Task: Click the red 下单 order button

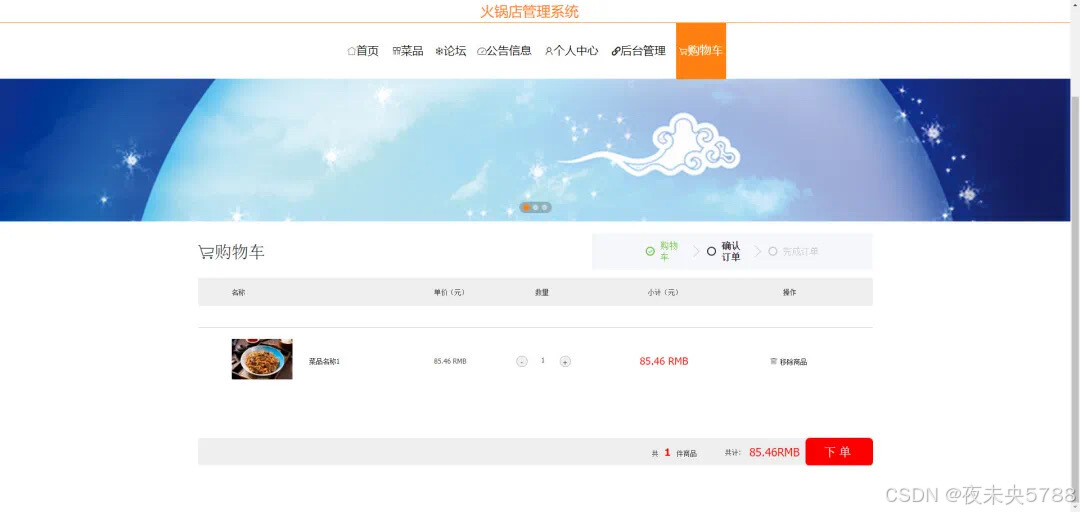Action: click(x=839, y=452)
